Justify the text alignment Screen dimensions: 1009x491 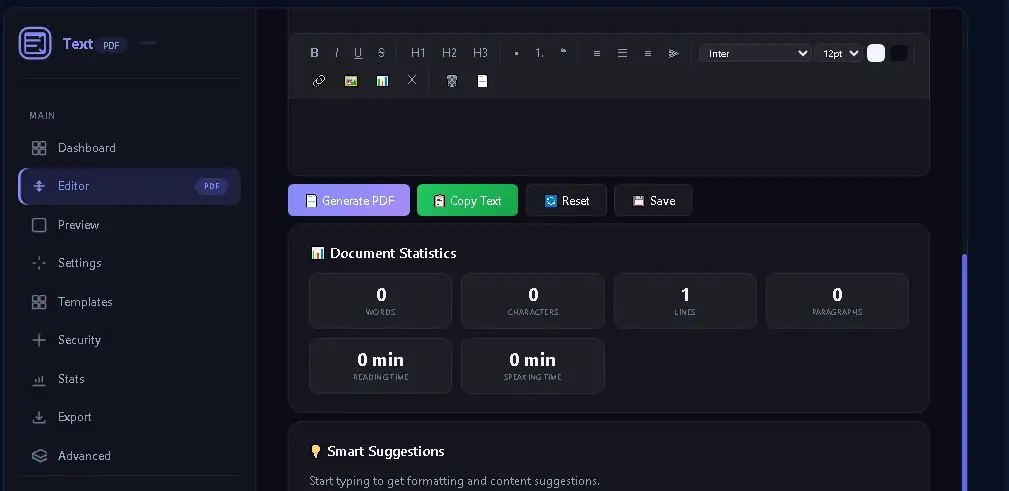[x=674, y=53]
